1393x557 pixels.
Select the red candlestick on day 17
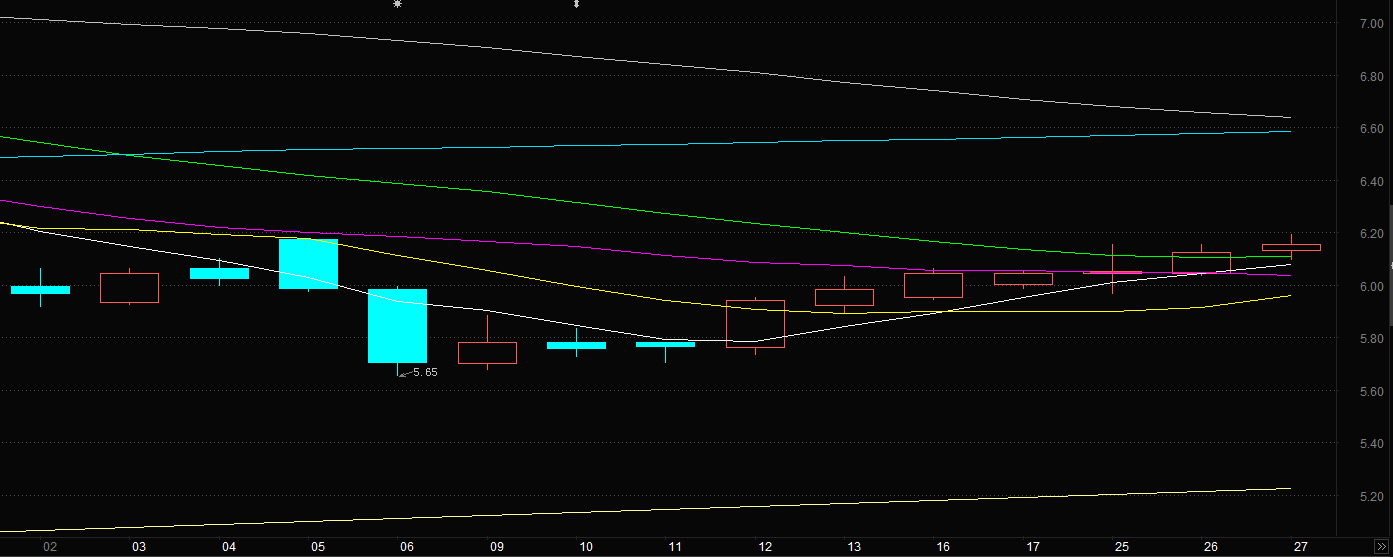pos(1023,279)
